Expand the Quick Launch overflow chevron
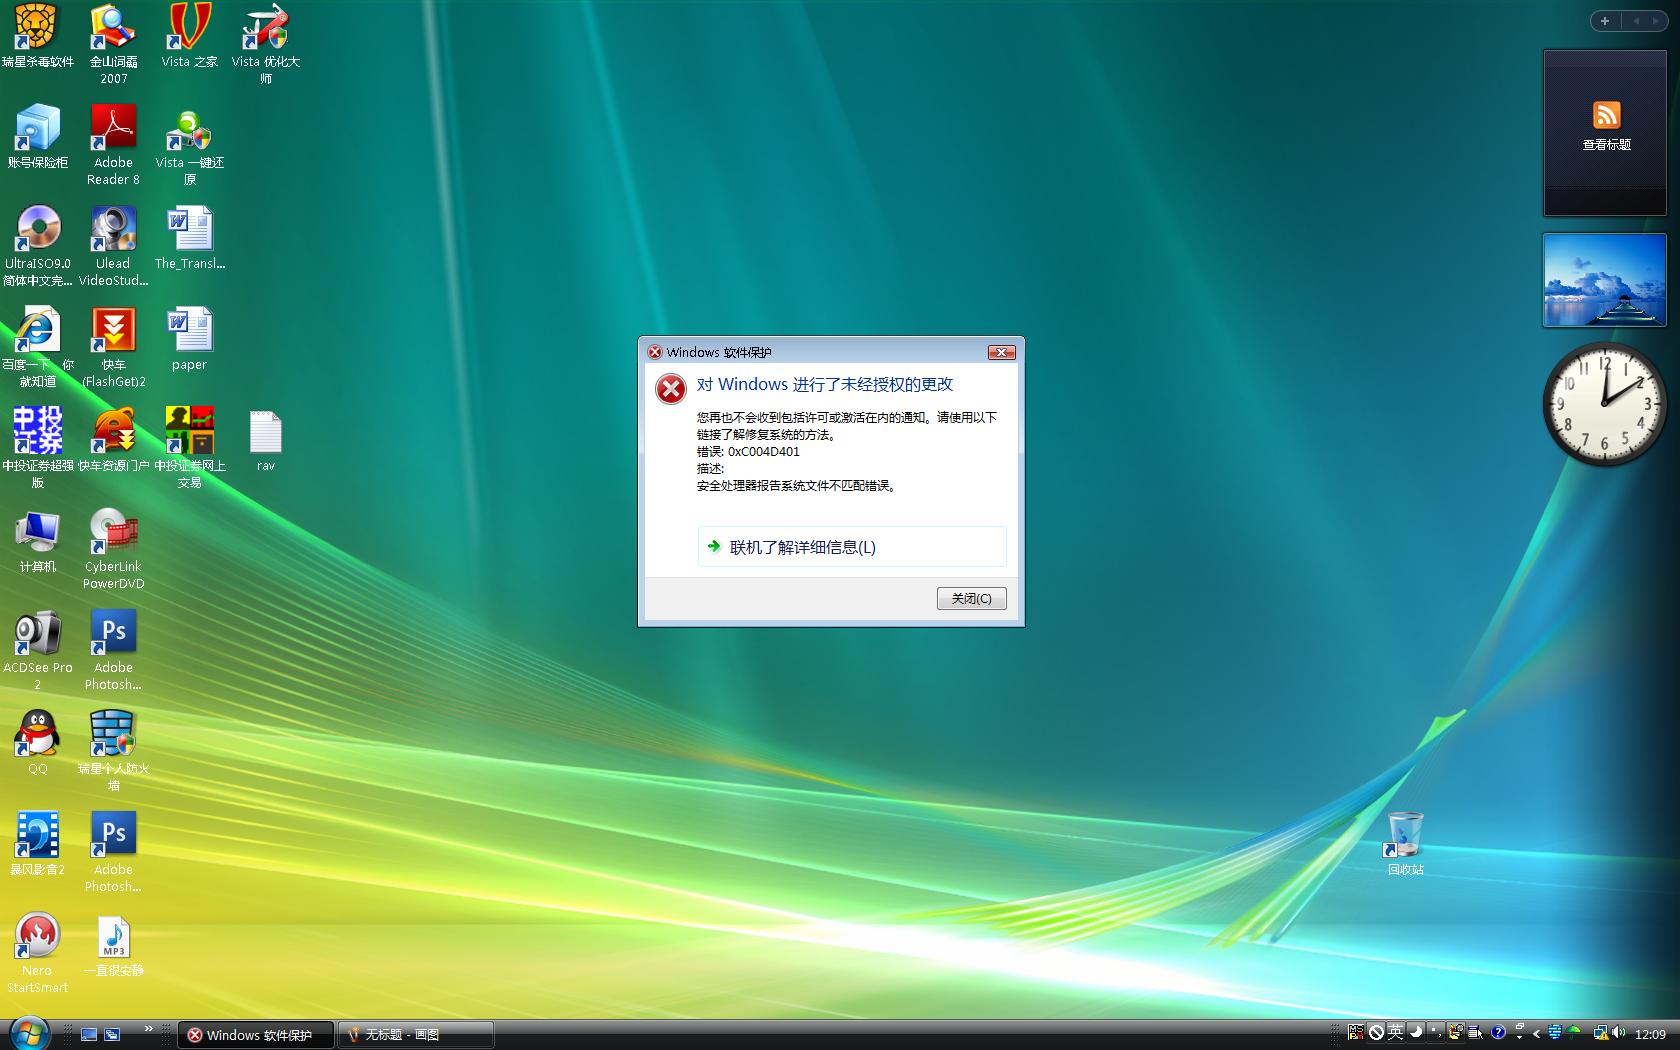This screenshot has width=1680, height=1050. pos(149,1028)
